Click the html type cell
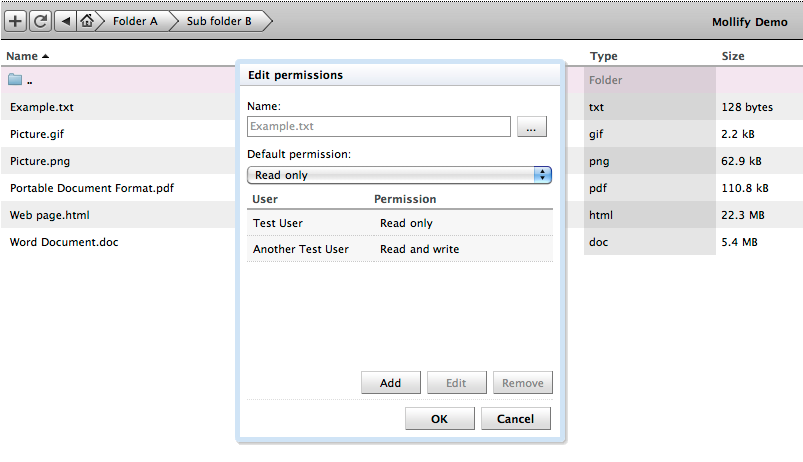803x462 pixels. (601, 215)
